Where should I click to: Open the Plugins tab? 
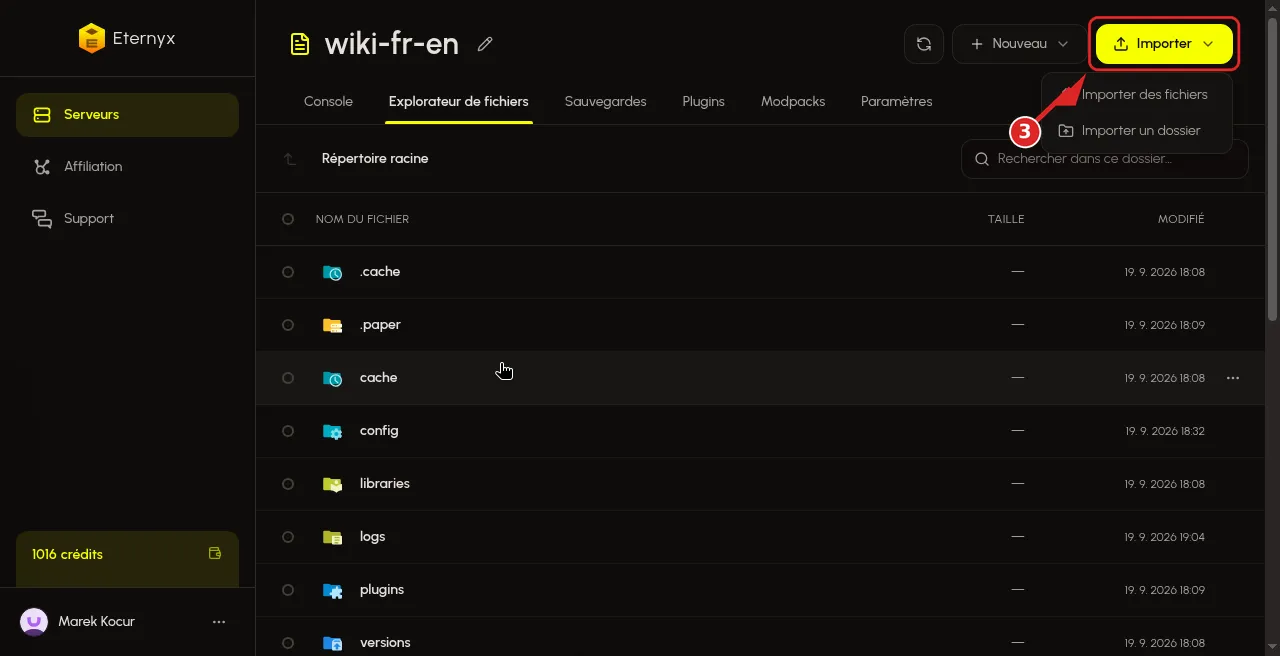coord(703,101)
